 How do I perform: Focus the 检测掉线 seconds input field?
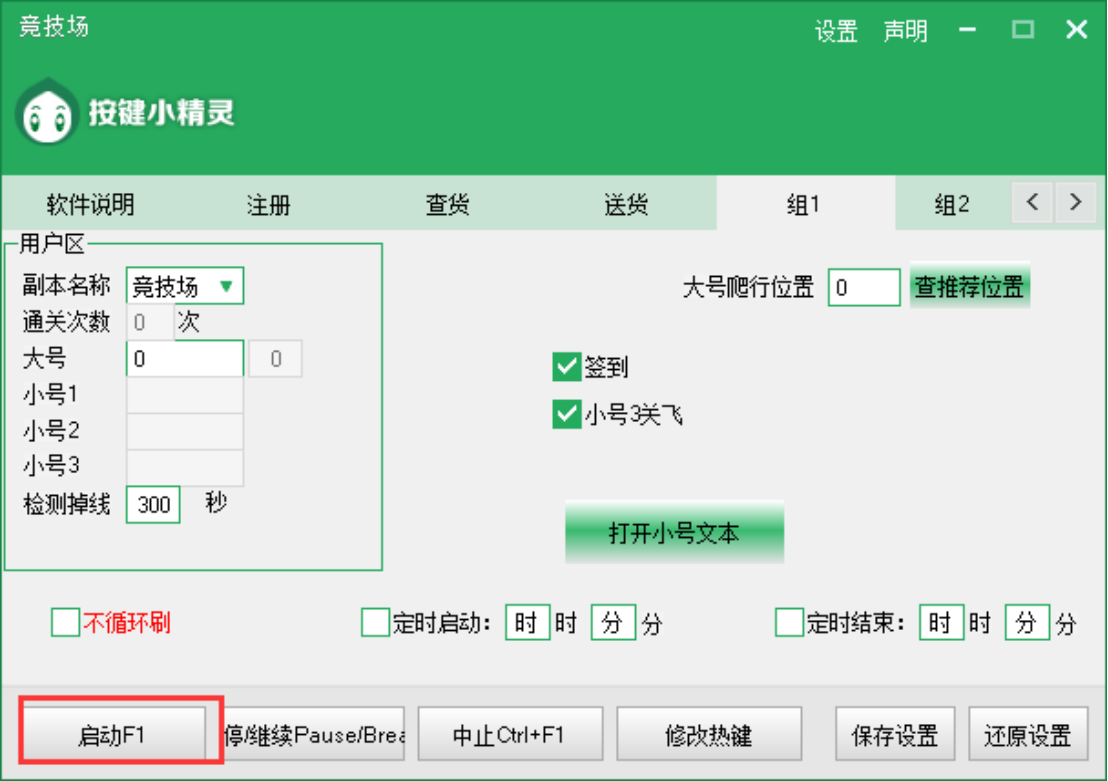tap(153, 505)
